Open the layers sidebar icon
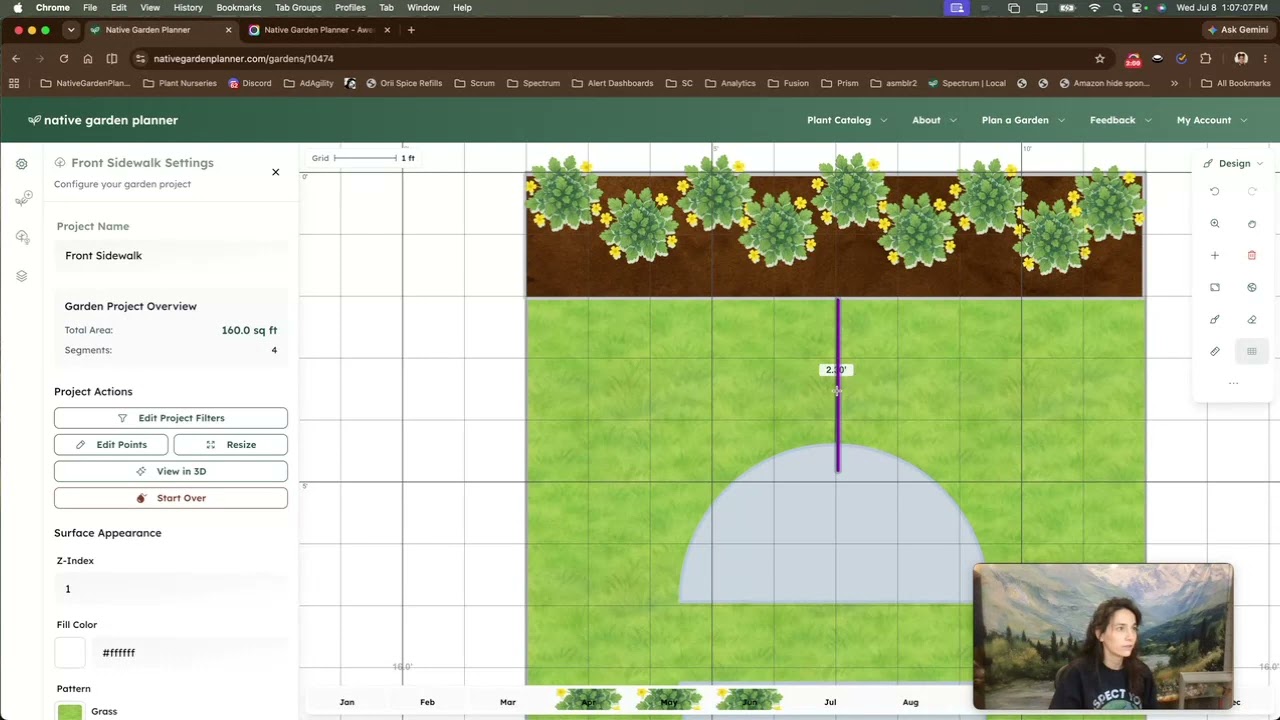The height and width of the screenshot is (720, 1280). coord(22,276)
